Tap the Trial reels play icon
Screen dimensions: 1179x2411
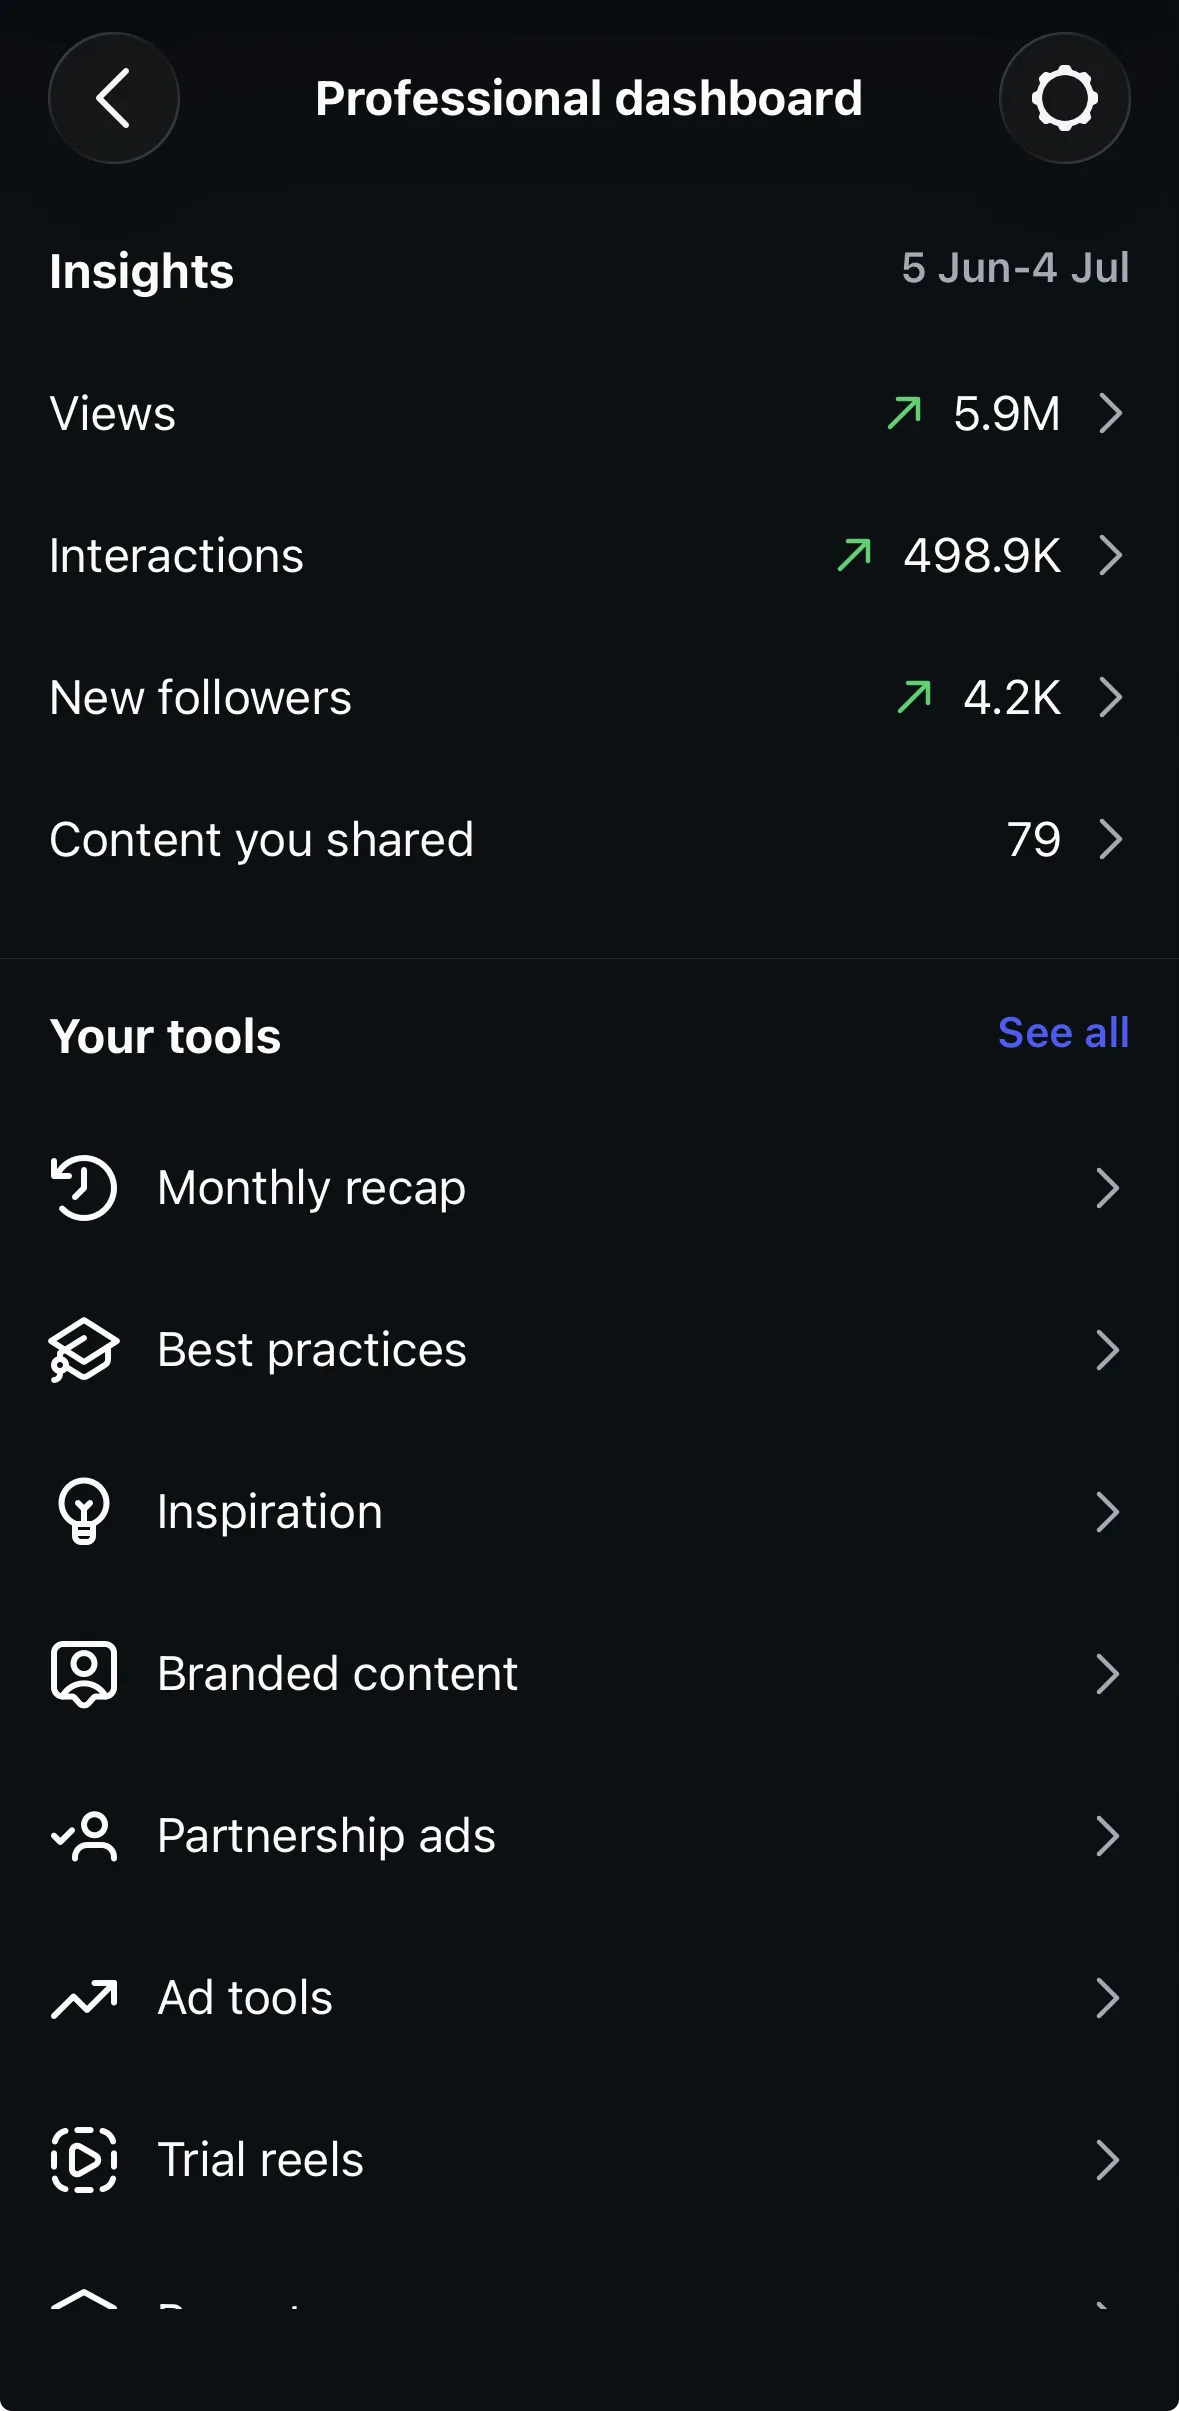(84, 2160)
